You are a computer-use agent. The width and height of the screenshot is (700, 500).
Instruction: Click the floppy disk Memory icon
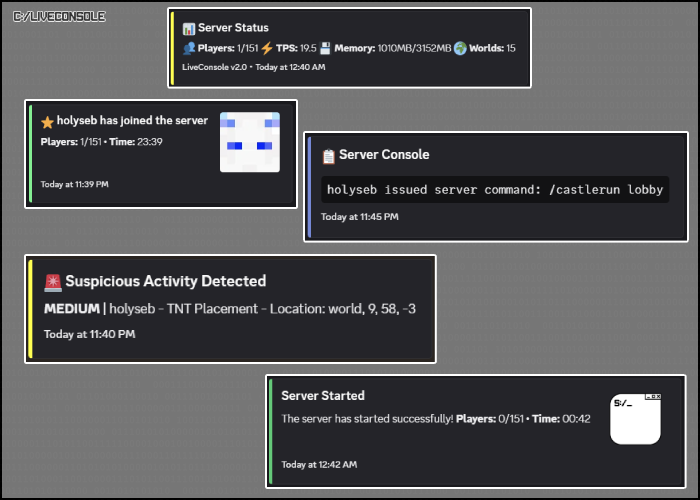325,48
